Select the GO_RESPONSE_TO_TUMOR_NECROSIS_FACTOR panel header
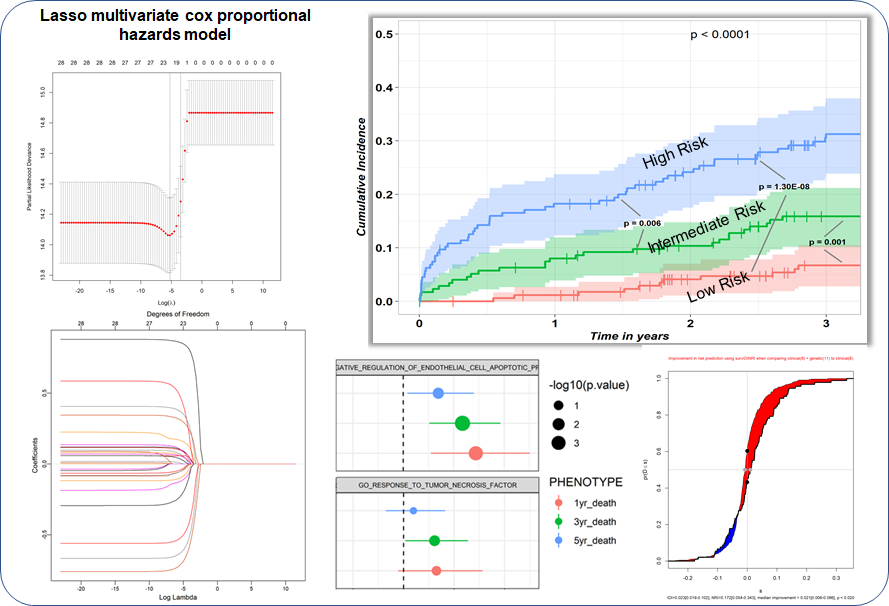 click(x=439, y=485)
